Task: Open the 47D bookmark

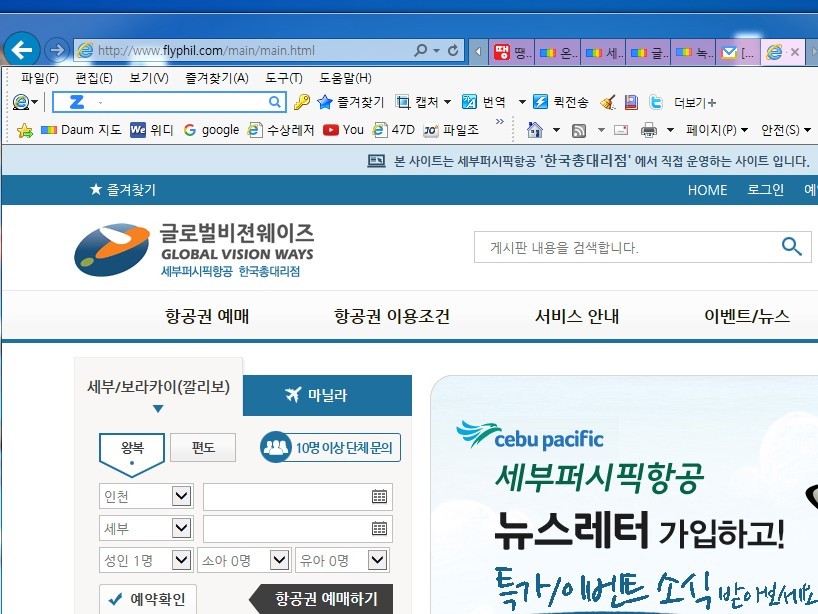Action: pyautogui.click(x=393, y=129)
